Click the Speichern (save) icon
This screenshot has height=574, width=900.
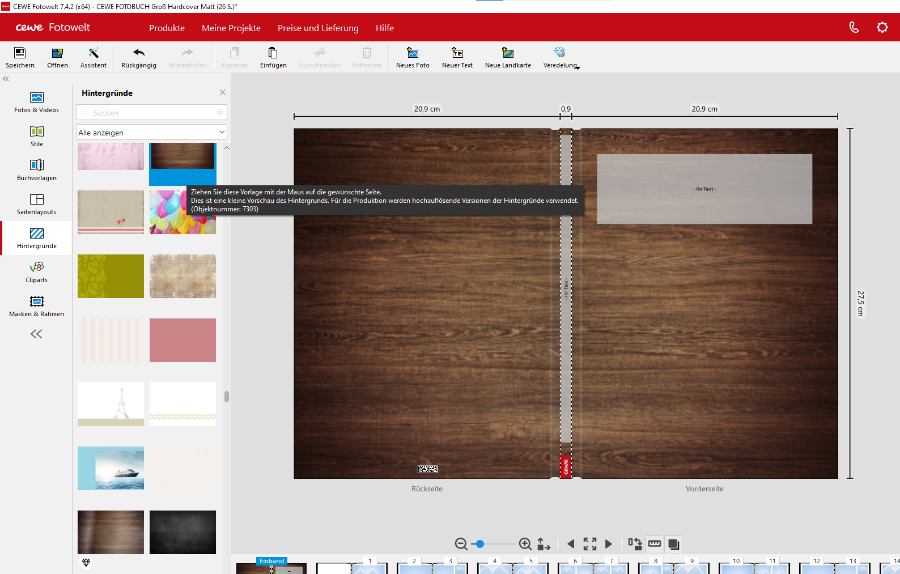coord(20,53)
